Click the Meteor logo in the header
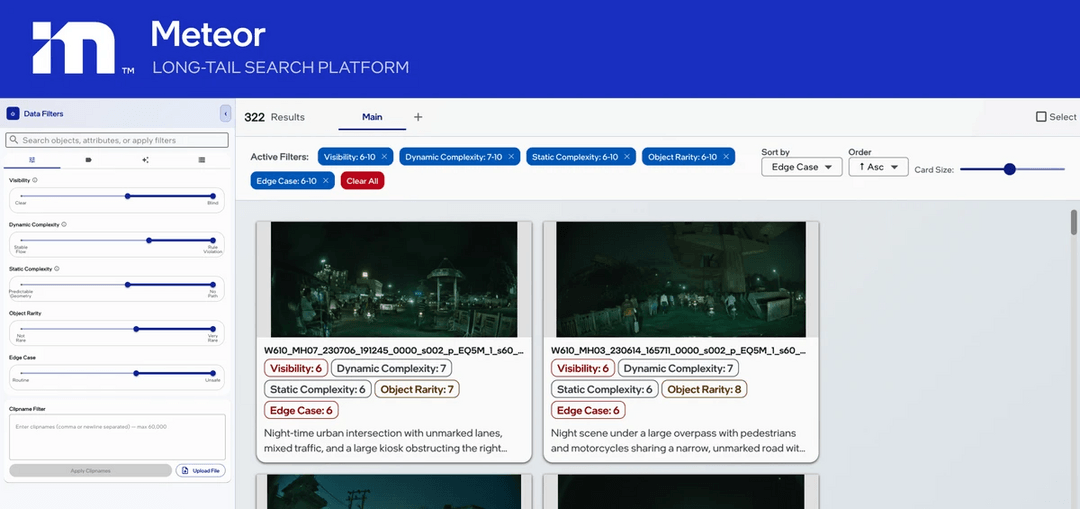This screenshot has height=509, width=1080. click(74, 48)
